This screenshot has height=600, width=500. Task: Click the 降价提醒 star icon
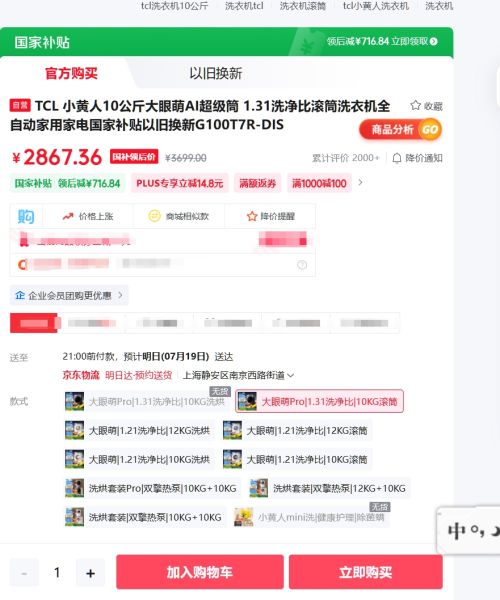(252, 216)
